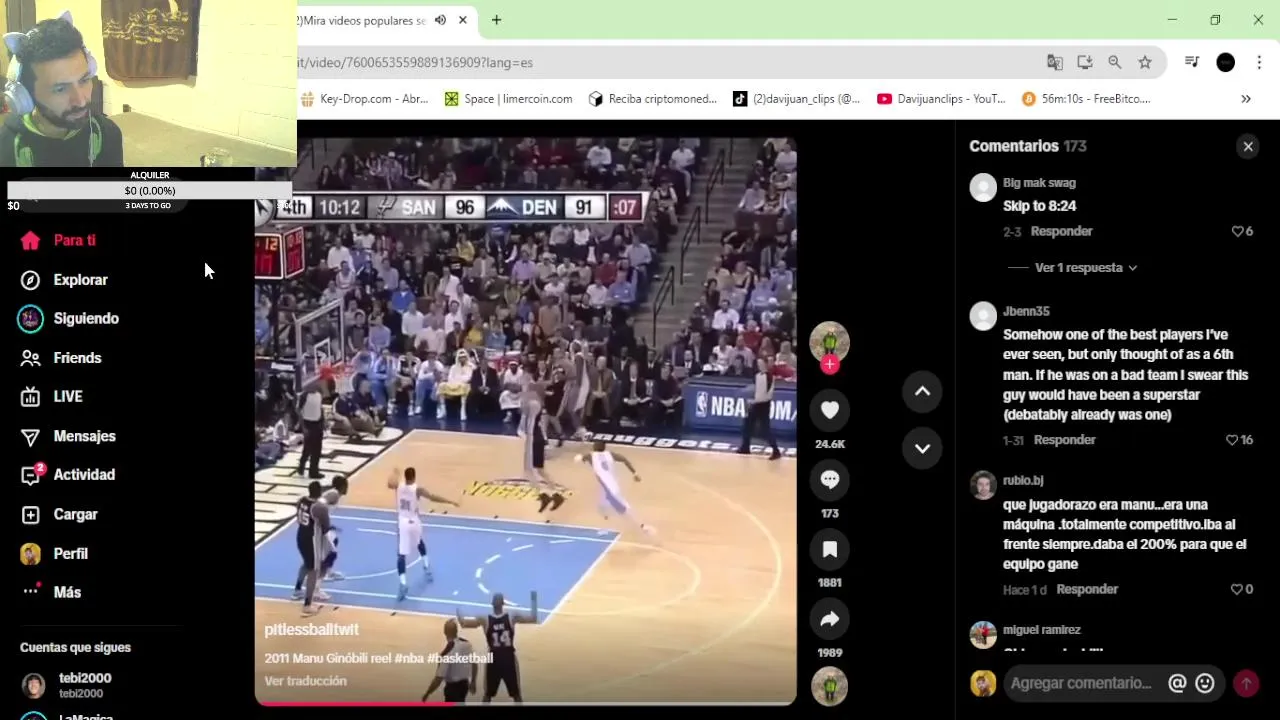Follow creator using the red plus badge
Image resolution: width=1280 pixels, height=720 pixels.
pyautogui.click(x=829, y=364)
